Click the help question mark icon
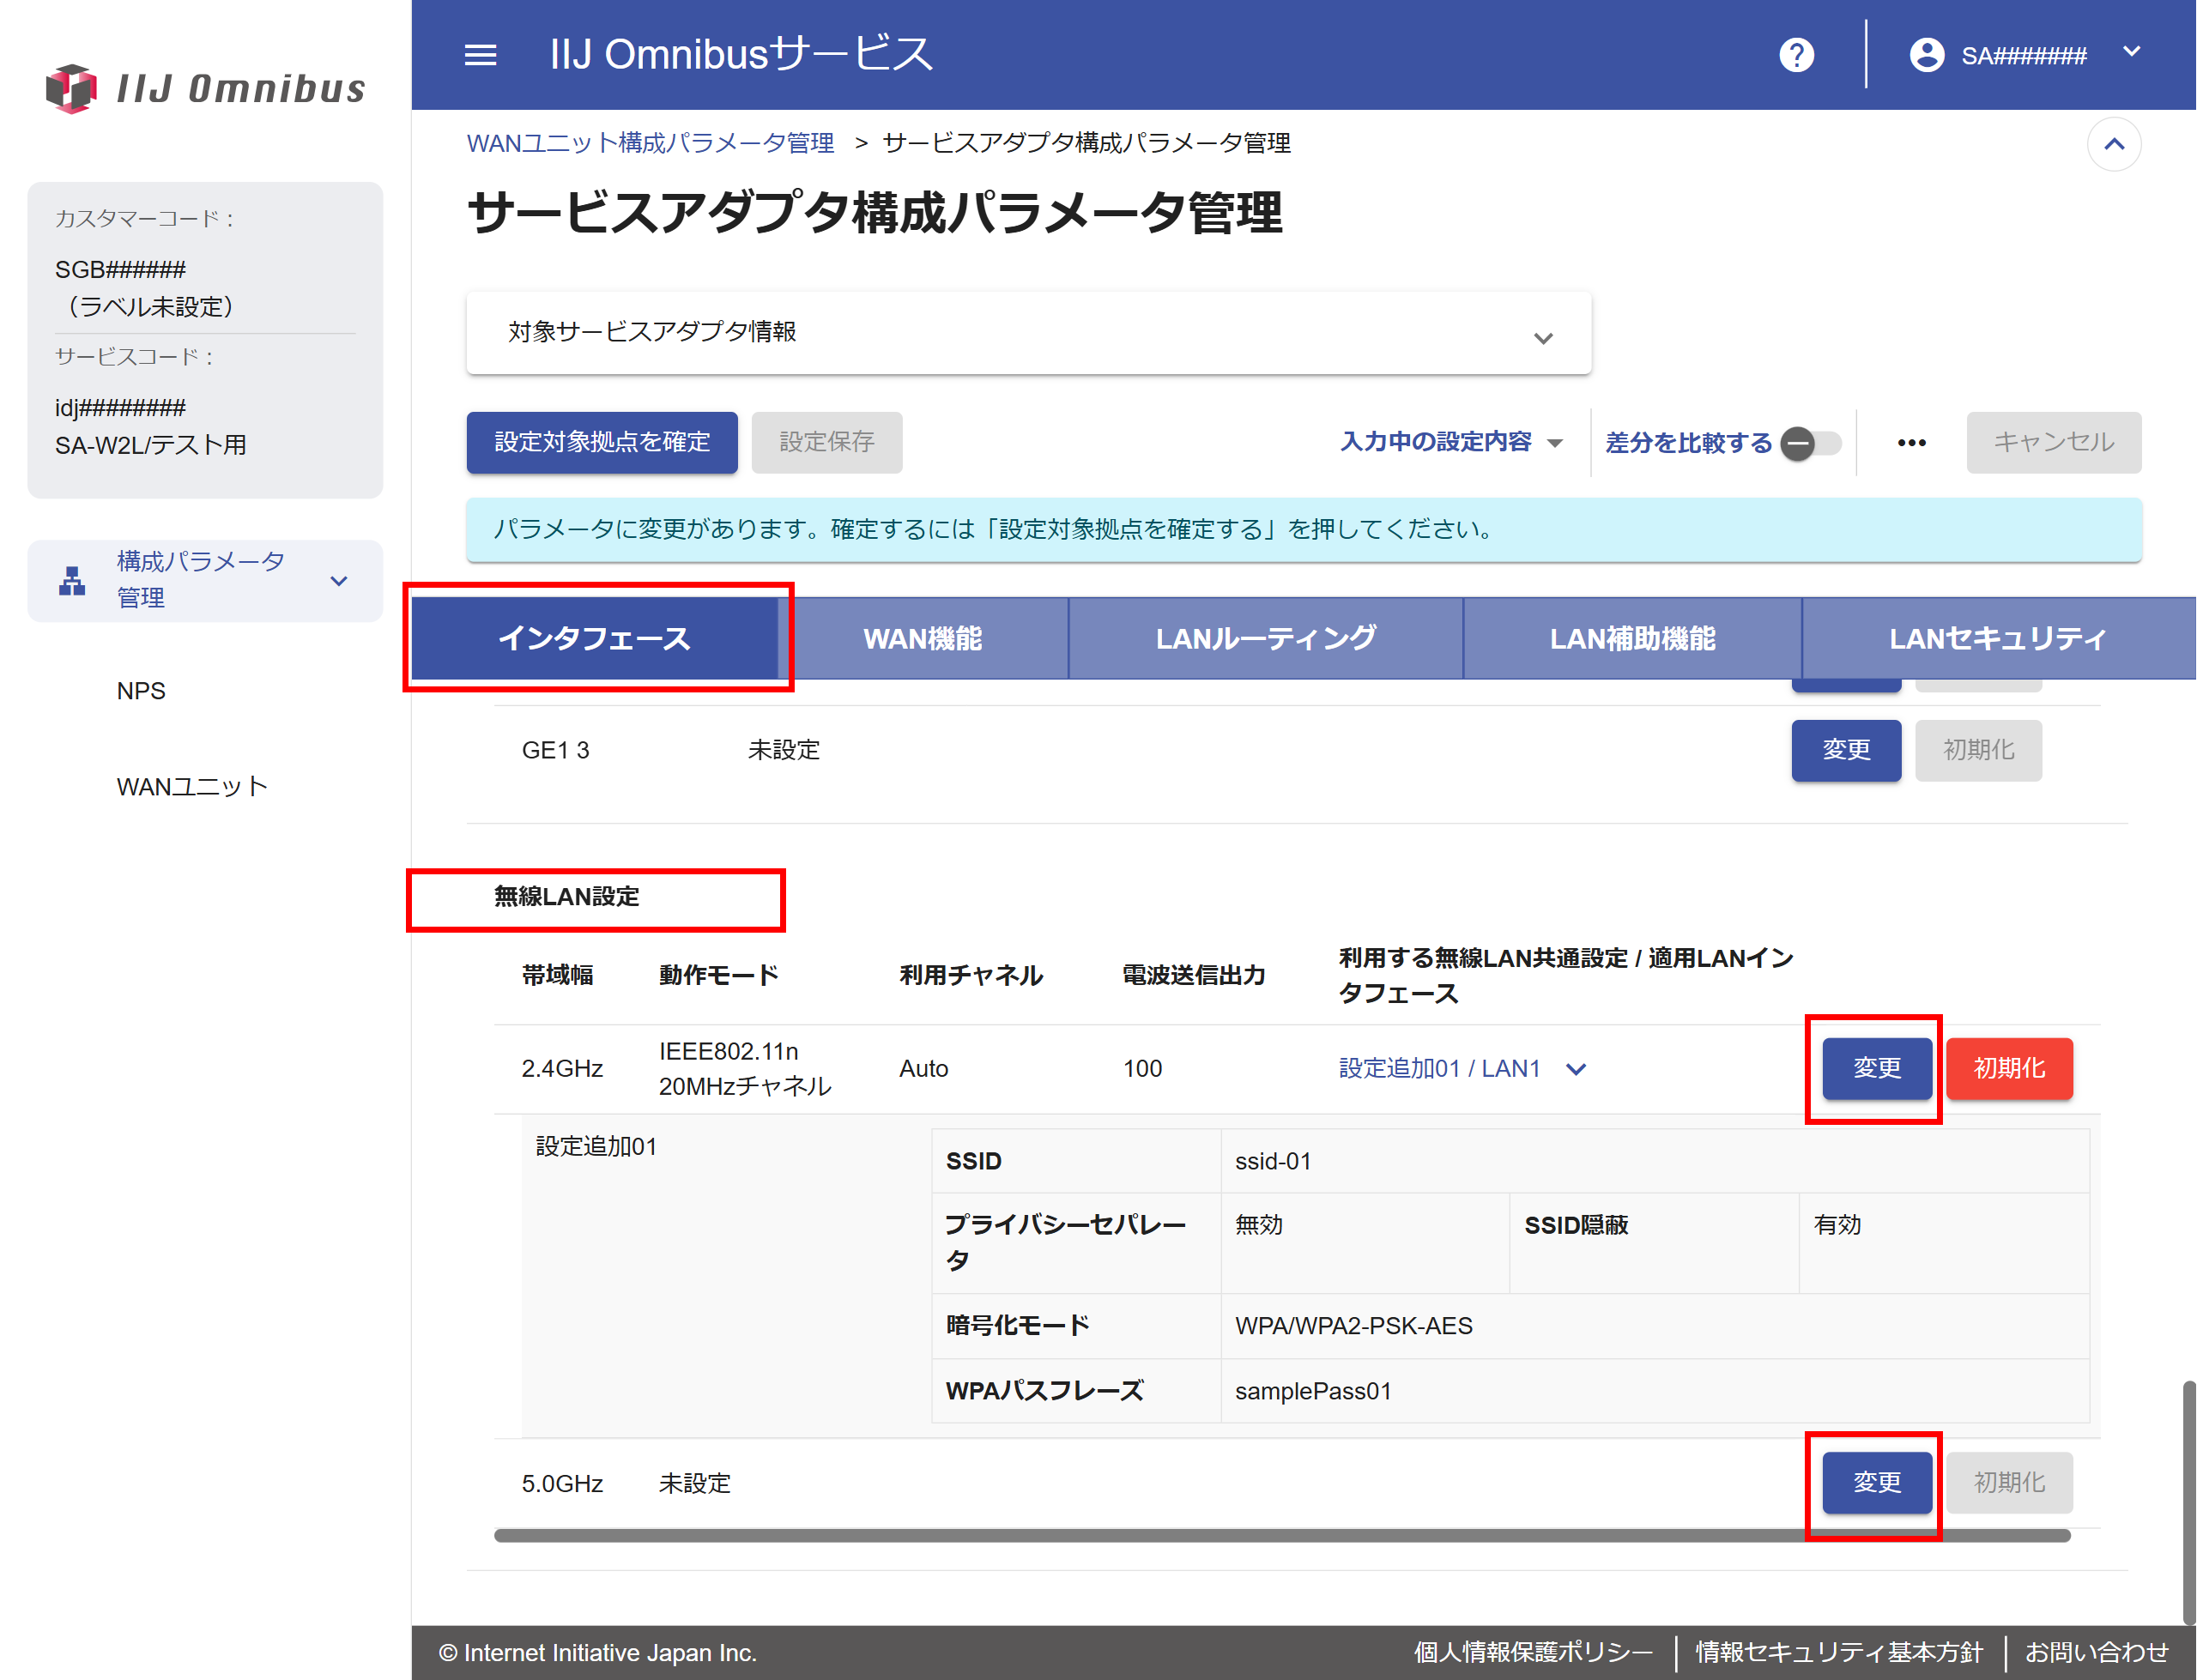 pos(1796,55)
